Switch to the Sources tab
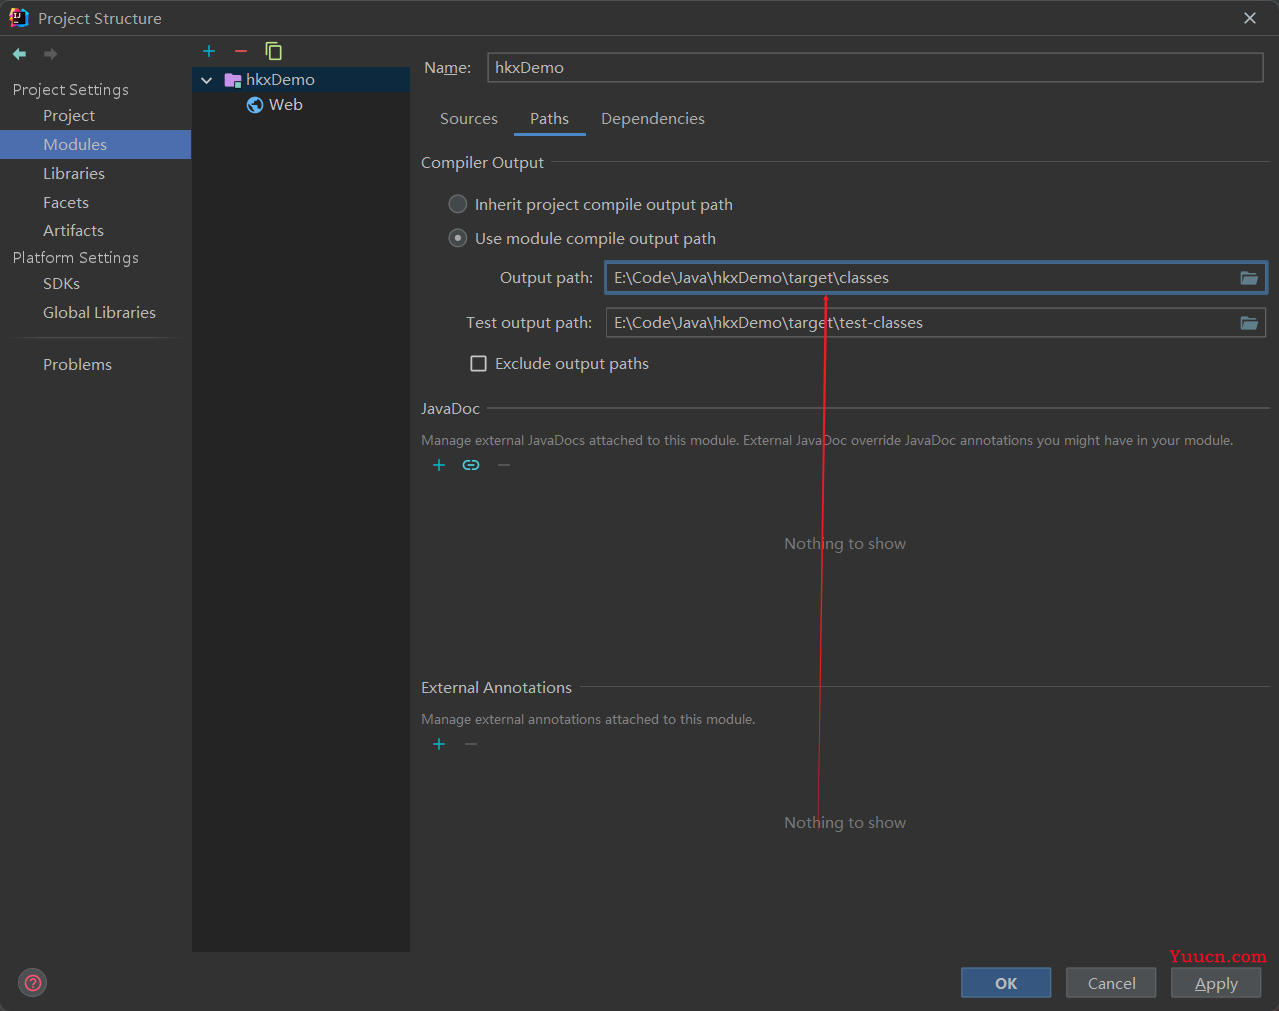The image size is (1279, 1011). pos(468,119)
